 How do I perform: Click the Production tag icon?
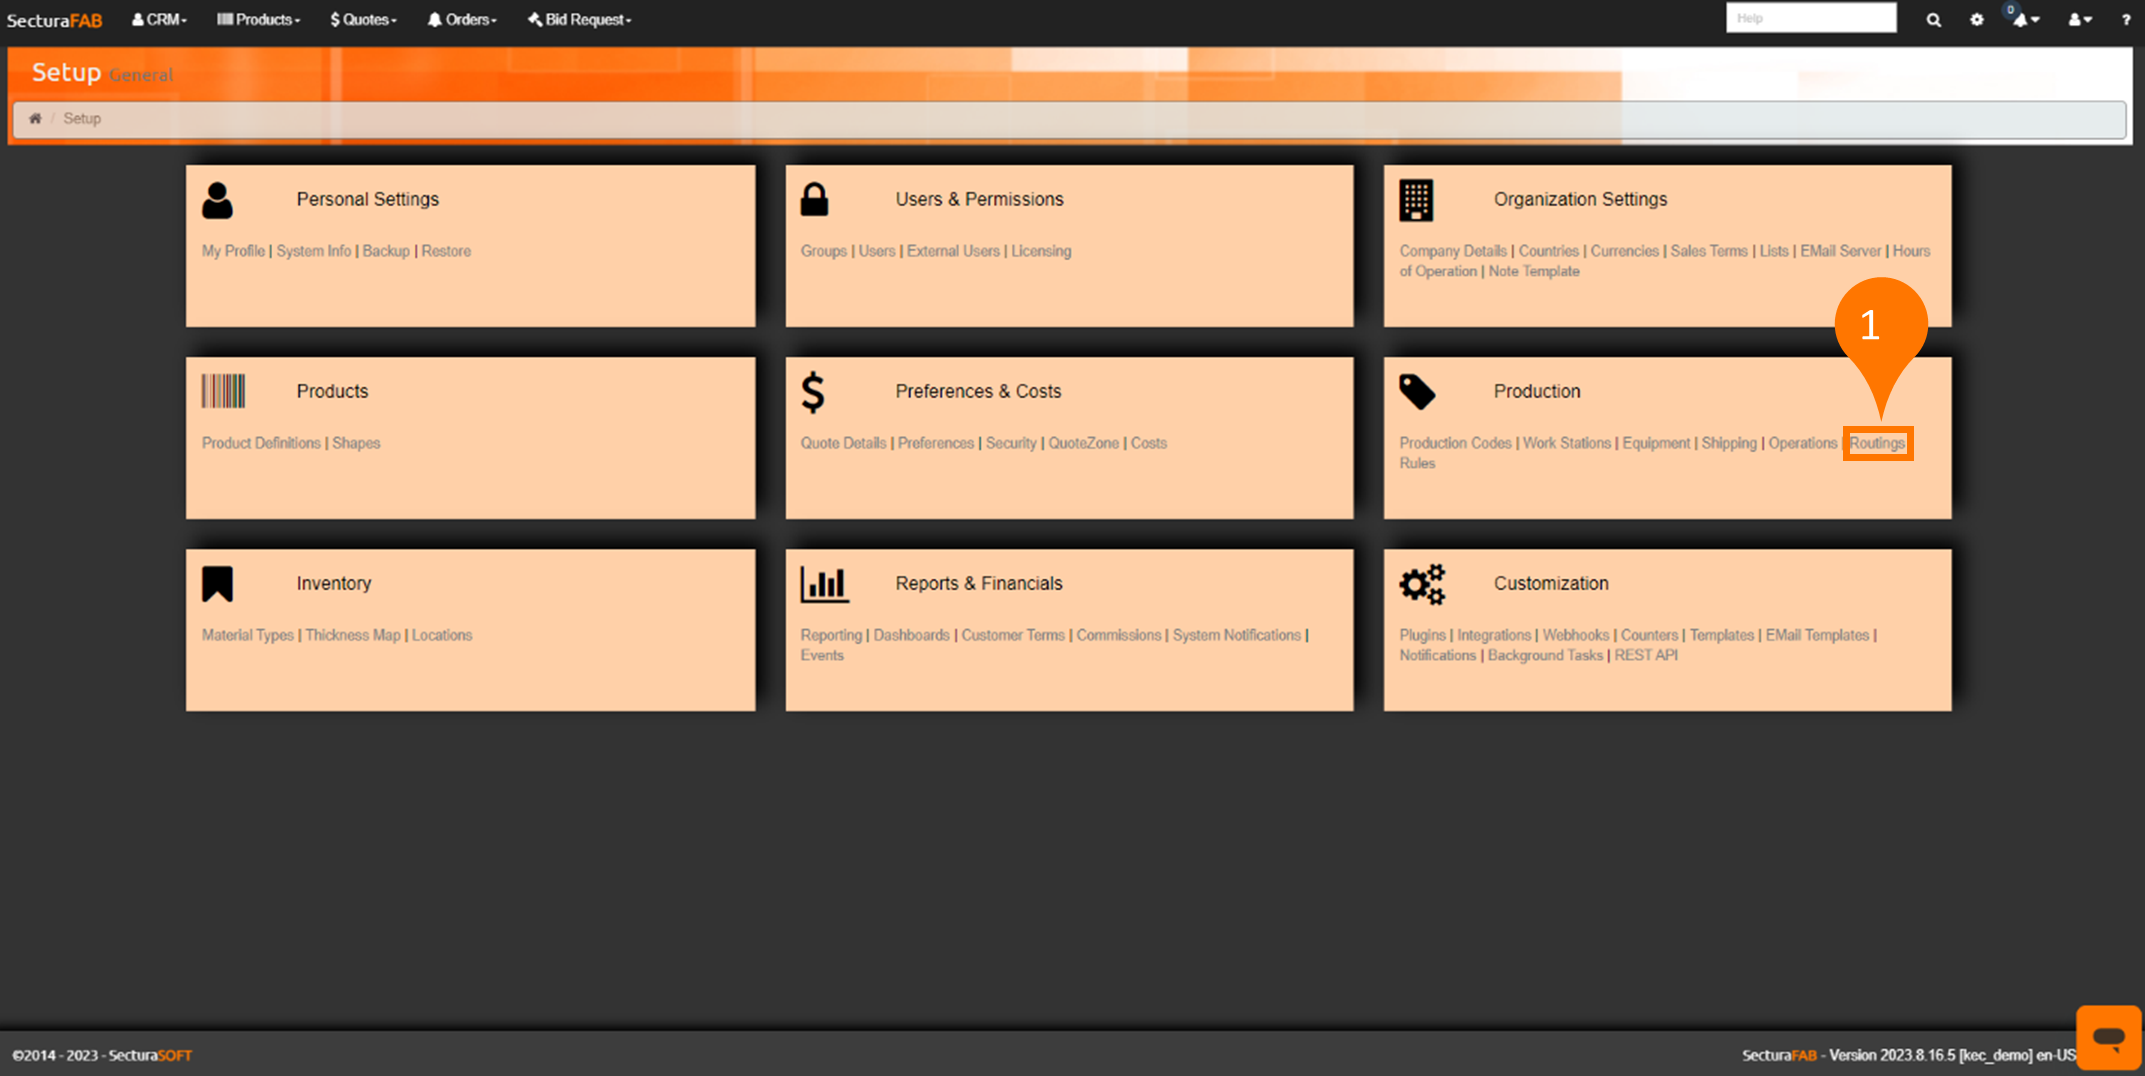[x=1416, y=392]
